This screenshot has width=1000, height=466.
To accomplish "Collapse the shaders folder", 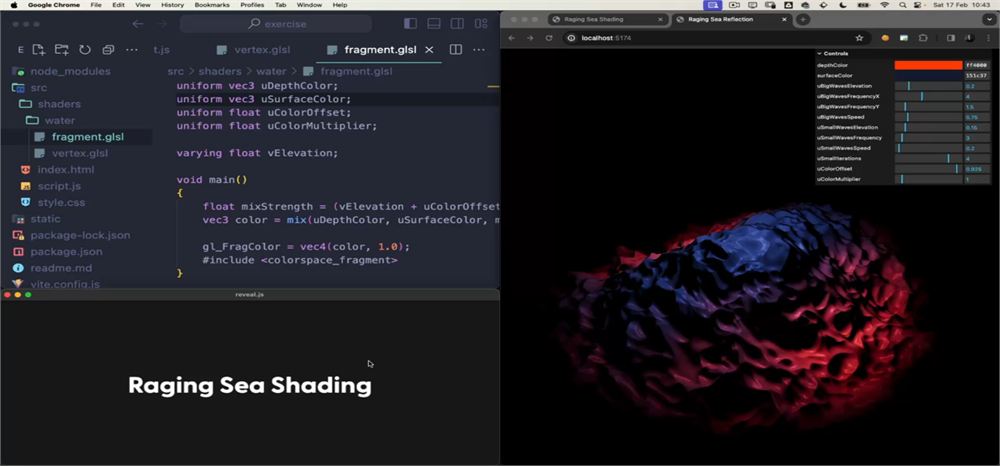I will click(59, 104).
